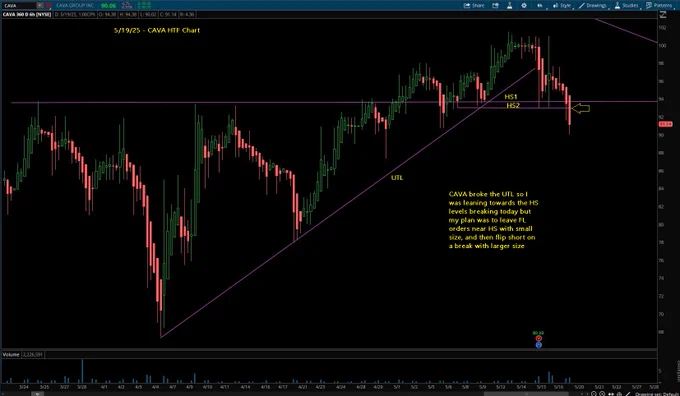Click the L: 90.02 low value

[148, 14]
